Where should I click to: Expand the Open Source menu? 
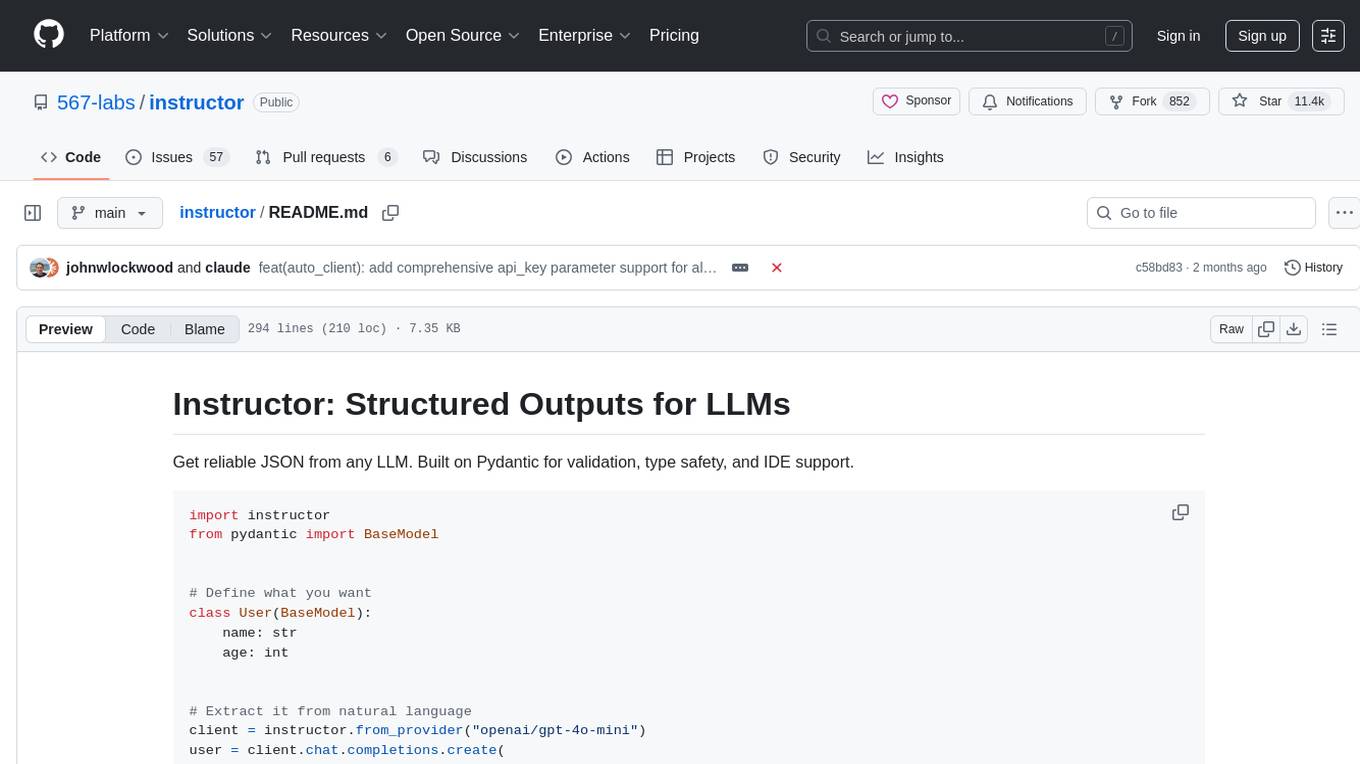[462, 35]
